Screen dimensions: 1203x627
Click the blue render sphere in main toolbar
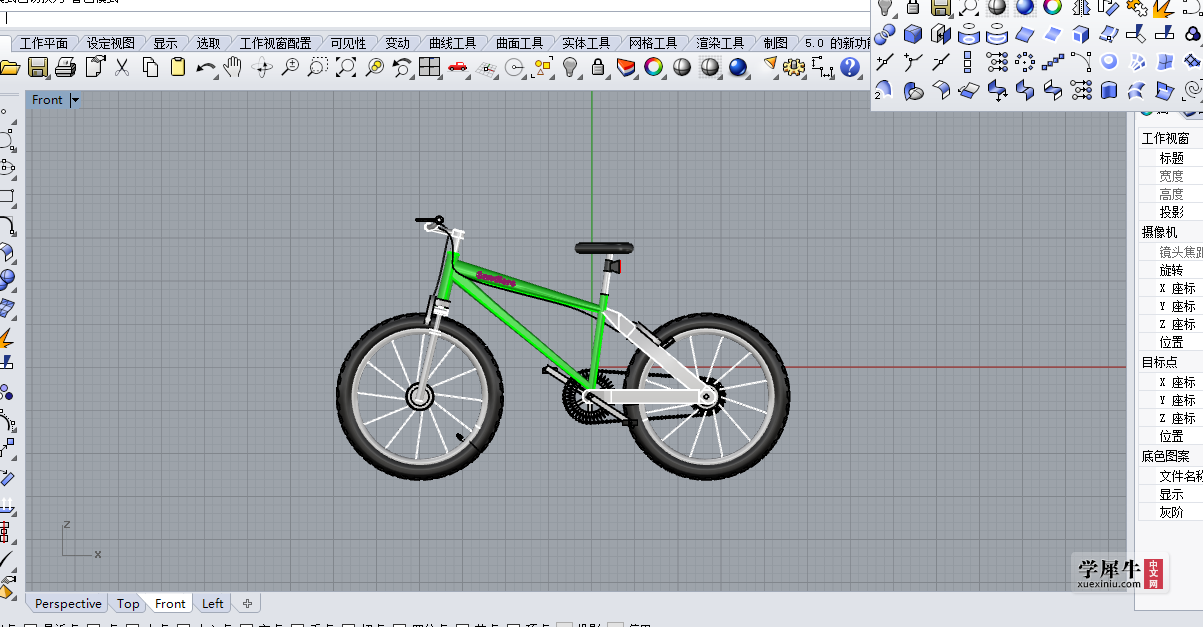[x=738, y=68]
